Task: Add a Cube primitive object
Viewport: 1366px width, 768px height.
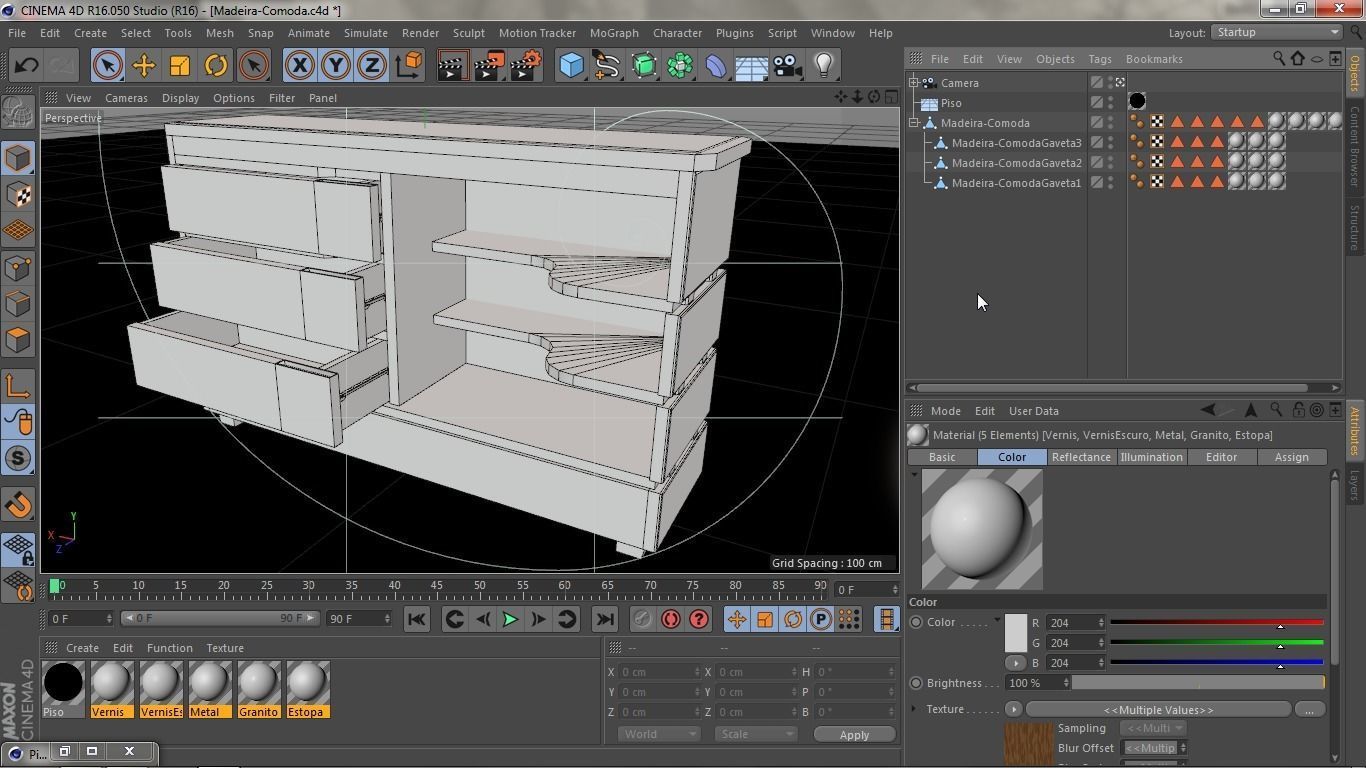Action: click(571, 66)
